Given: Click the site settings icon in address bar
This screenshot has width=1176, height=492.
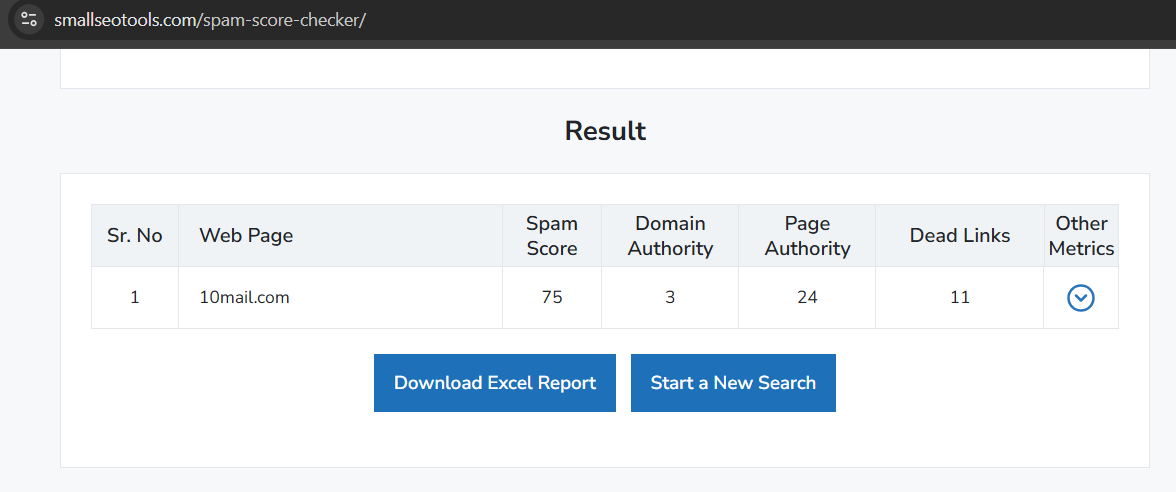Looking at the screenshot, I should click(29, 19).
